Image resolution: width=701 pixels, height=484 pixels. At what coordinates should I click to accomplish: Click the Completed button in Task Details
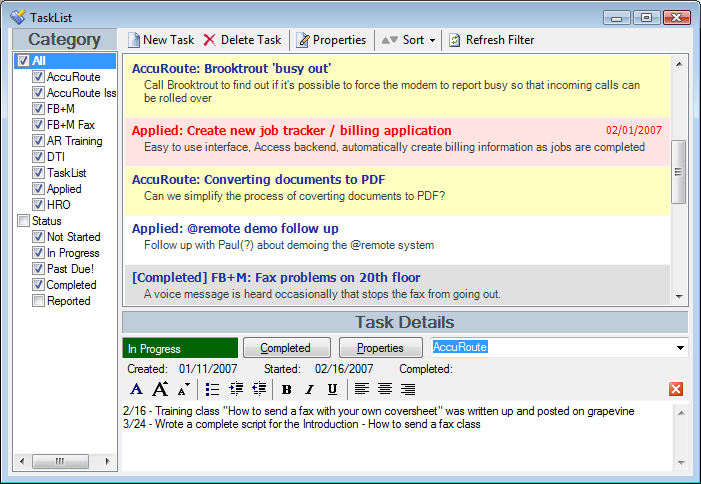click(287, 348)
